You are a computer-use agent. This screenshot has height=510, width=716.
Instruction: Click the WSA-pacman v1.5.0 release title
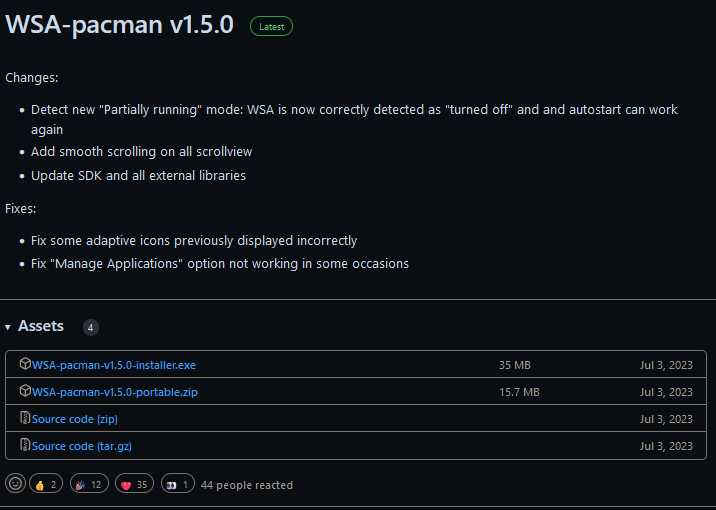[120, 25]
